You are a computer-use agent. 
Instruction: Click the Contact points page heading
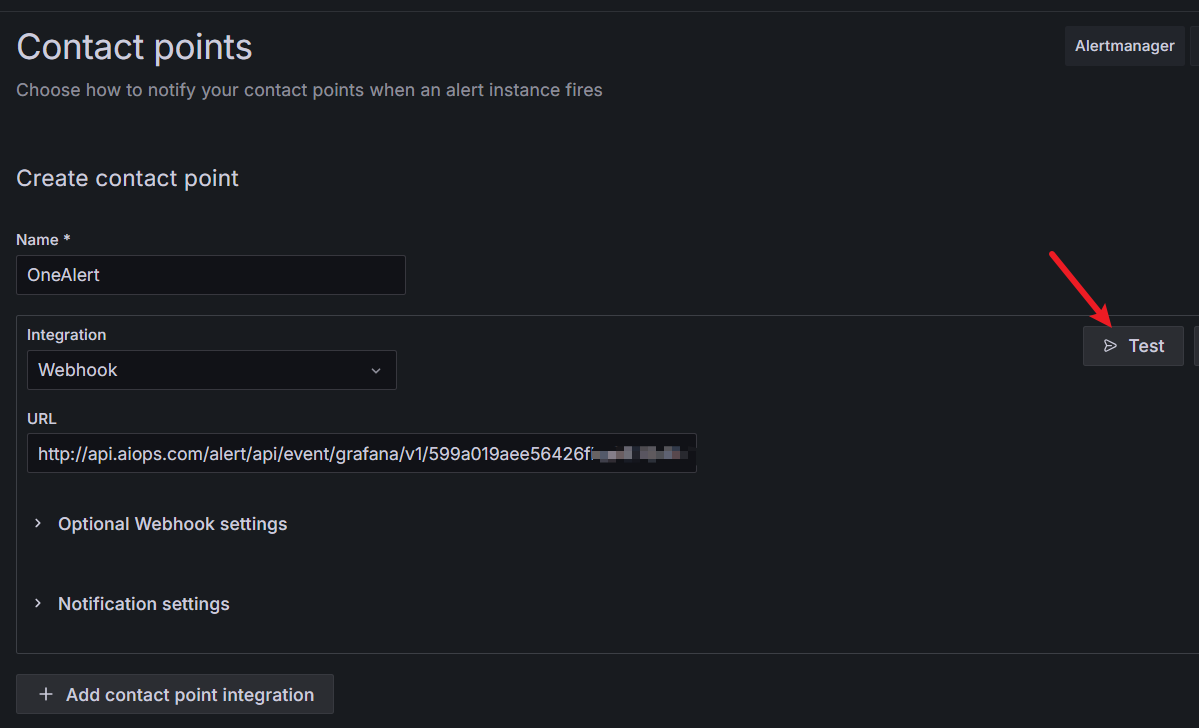click(x=134, y=47)
